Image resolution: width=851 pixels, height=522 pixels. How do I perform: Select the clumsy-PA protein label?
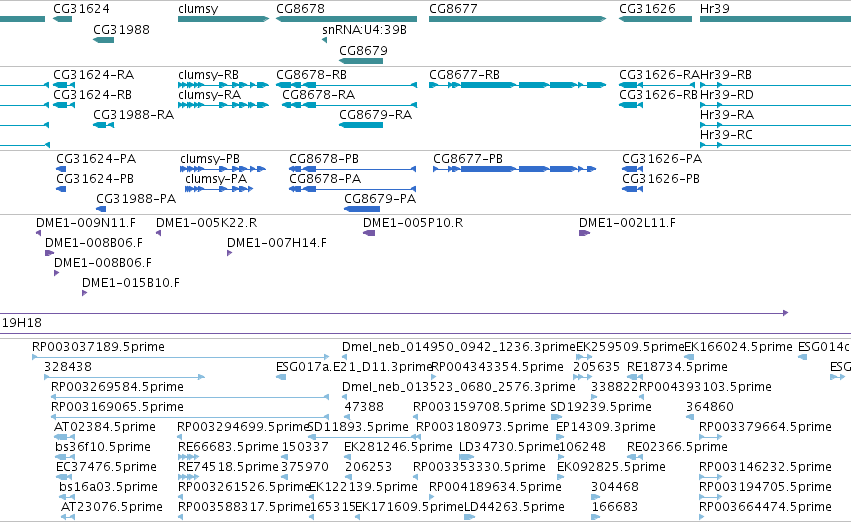[216, 179]
